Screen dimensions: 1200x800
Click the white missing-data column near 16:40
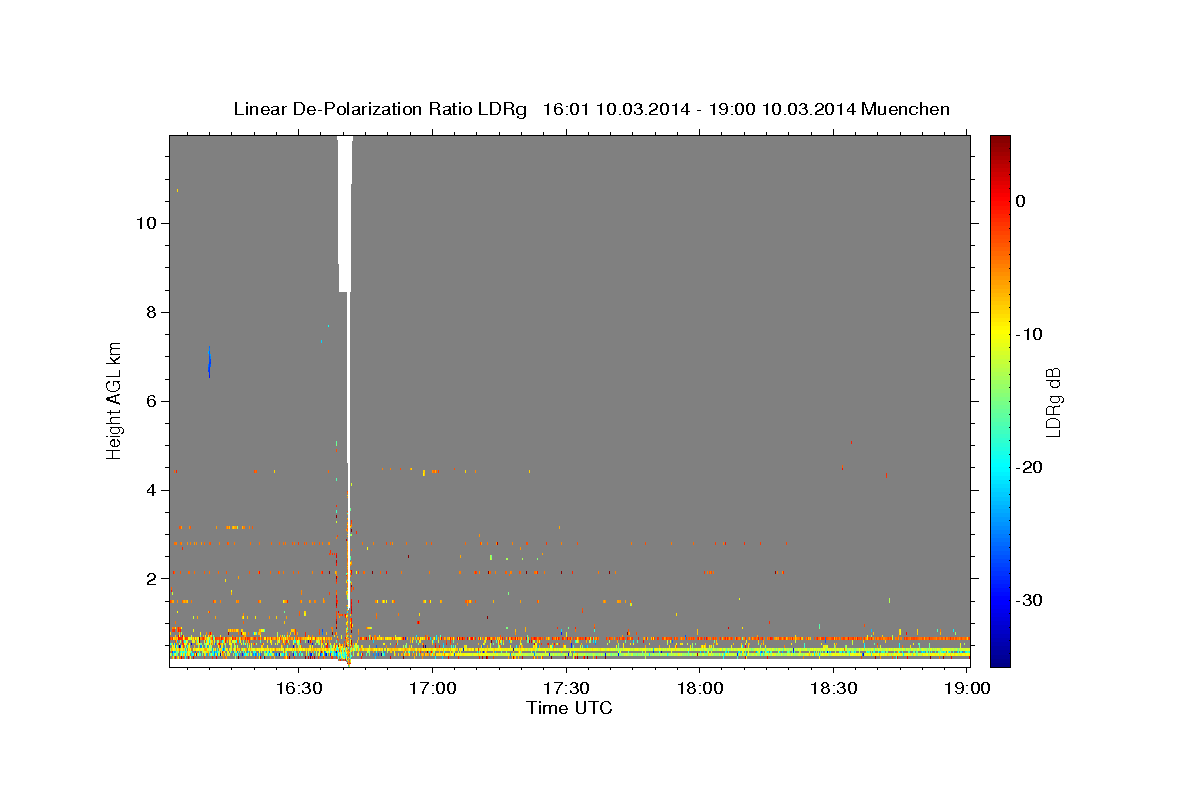click(x=345, y=213)
